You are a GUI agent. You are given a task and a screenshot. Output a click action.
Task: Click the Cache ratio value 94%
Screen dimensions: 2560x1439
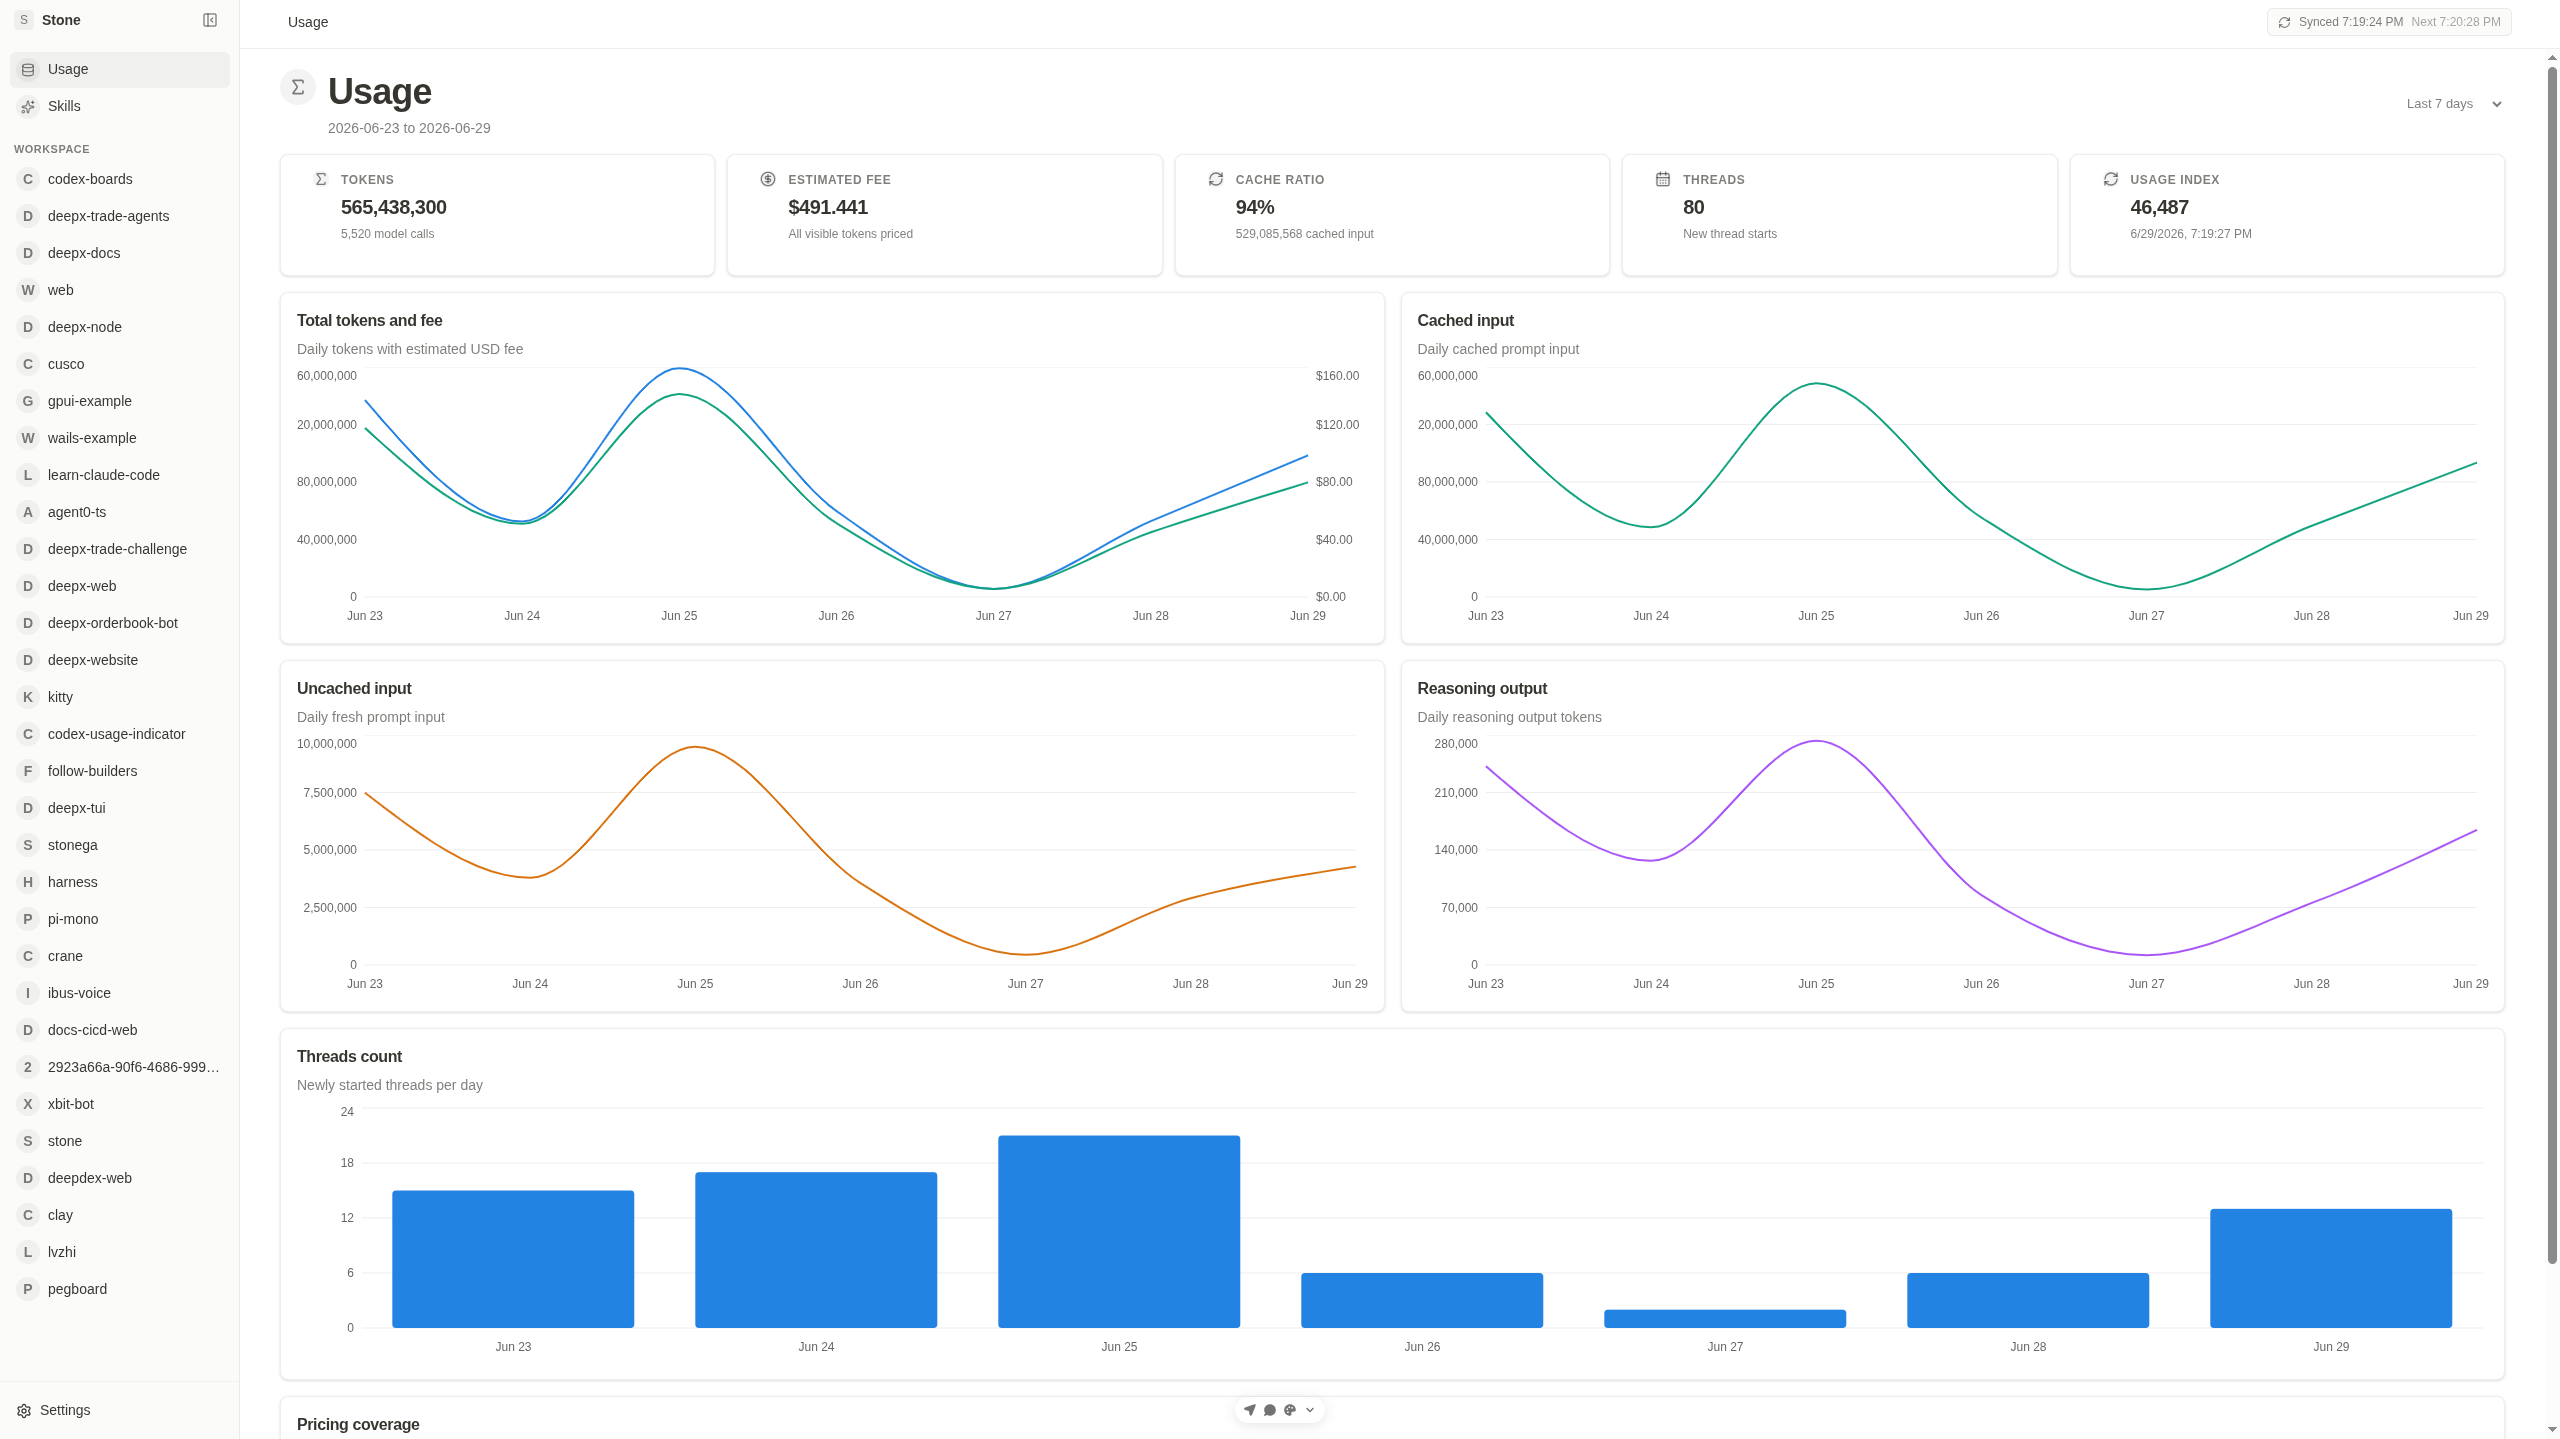1255,207
